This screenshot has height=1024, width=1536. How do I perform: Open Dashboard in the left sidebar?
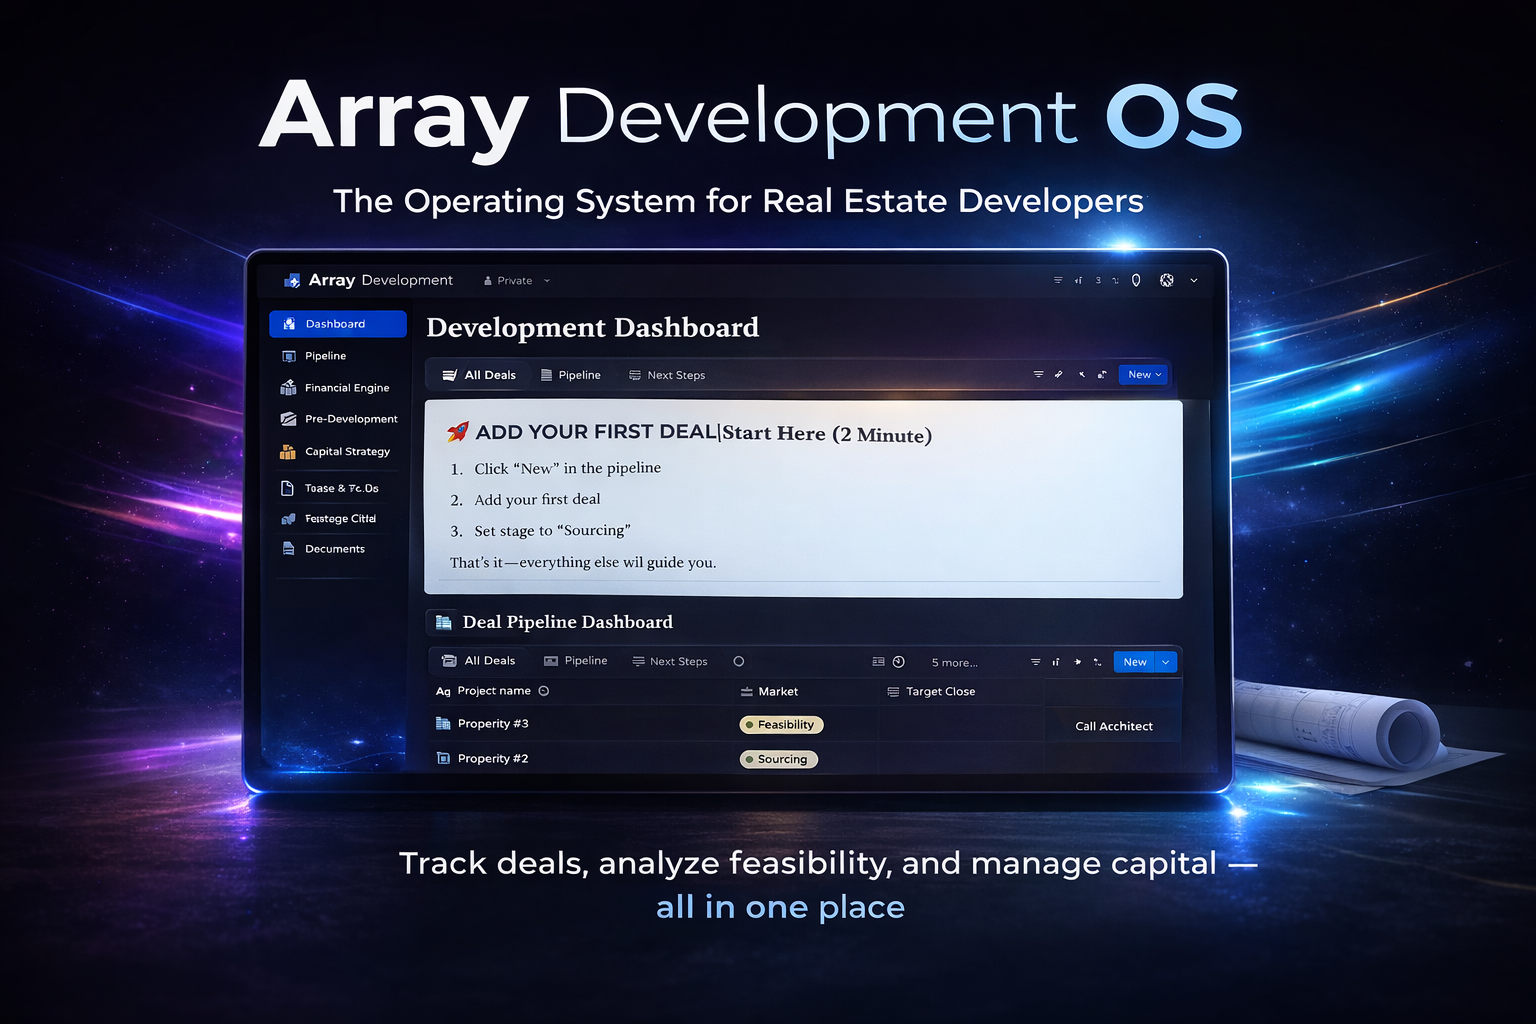pyautogui.click(x=338, y=324)
